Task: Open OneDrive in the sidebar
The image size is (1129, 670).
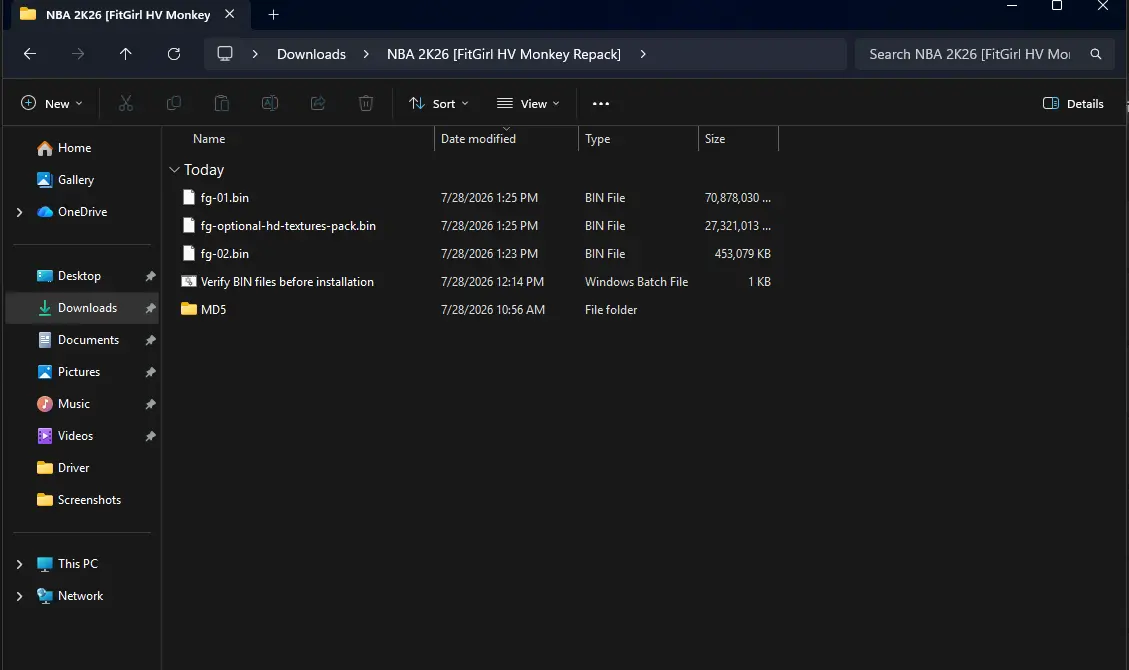Action: tap(82, 212)
